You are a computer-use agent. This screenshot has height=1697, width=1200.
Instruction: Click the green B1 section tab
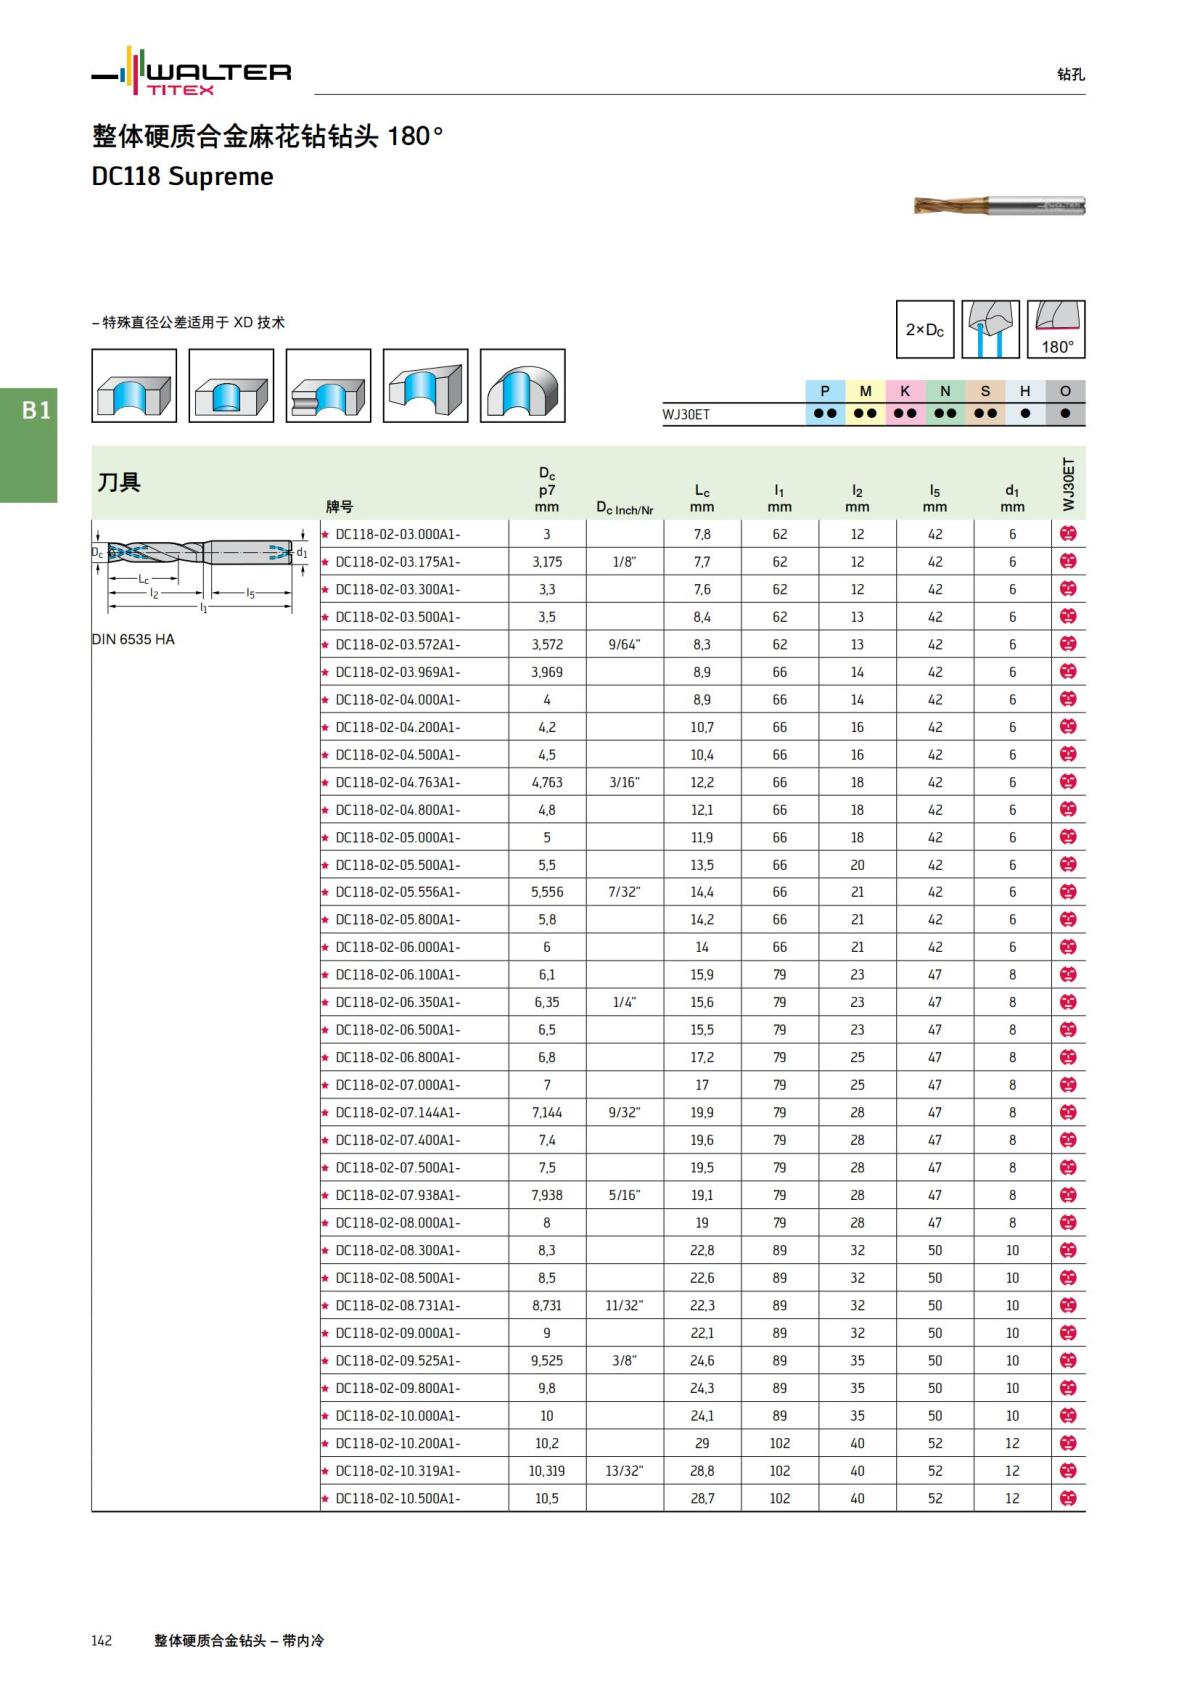click(x=29, y=445)
